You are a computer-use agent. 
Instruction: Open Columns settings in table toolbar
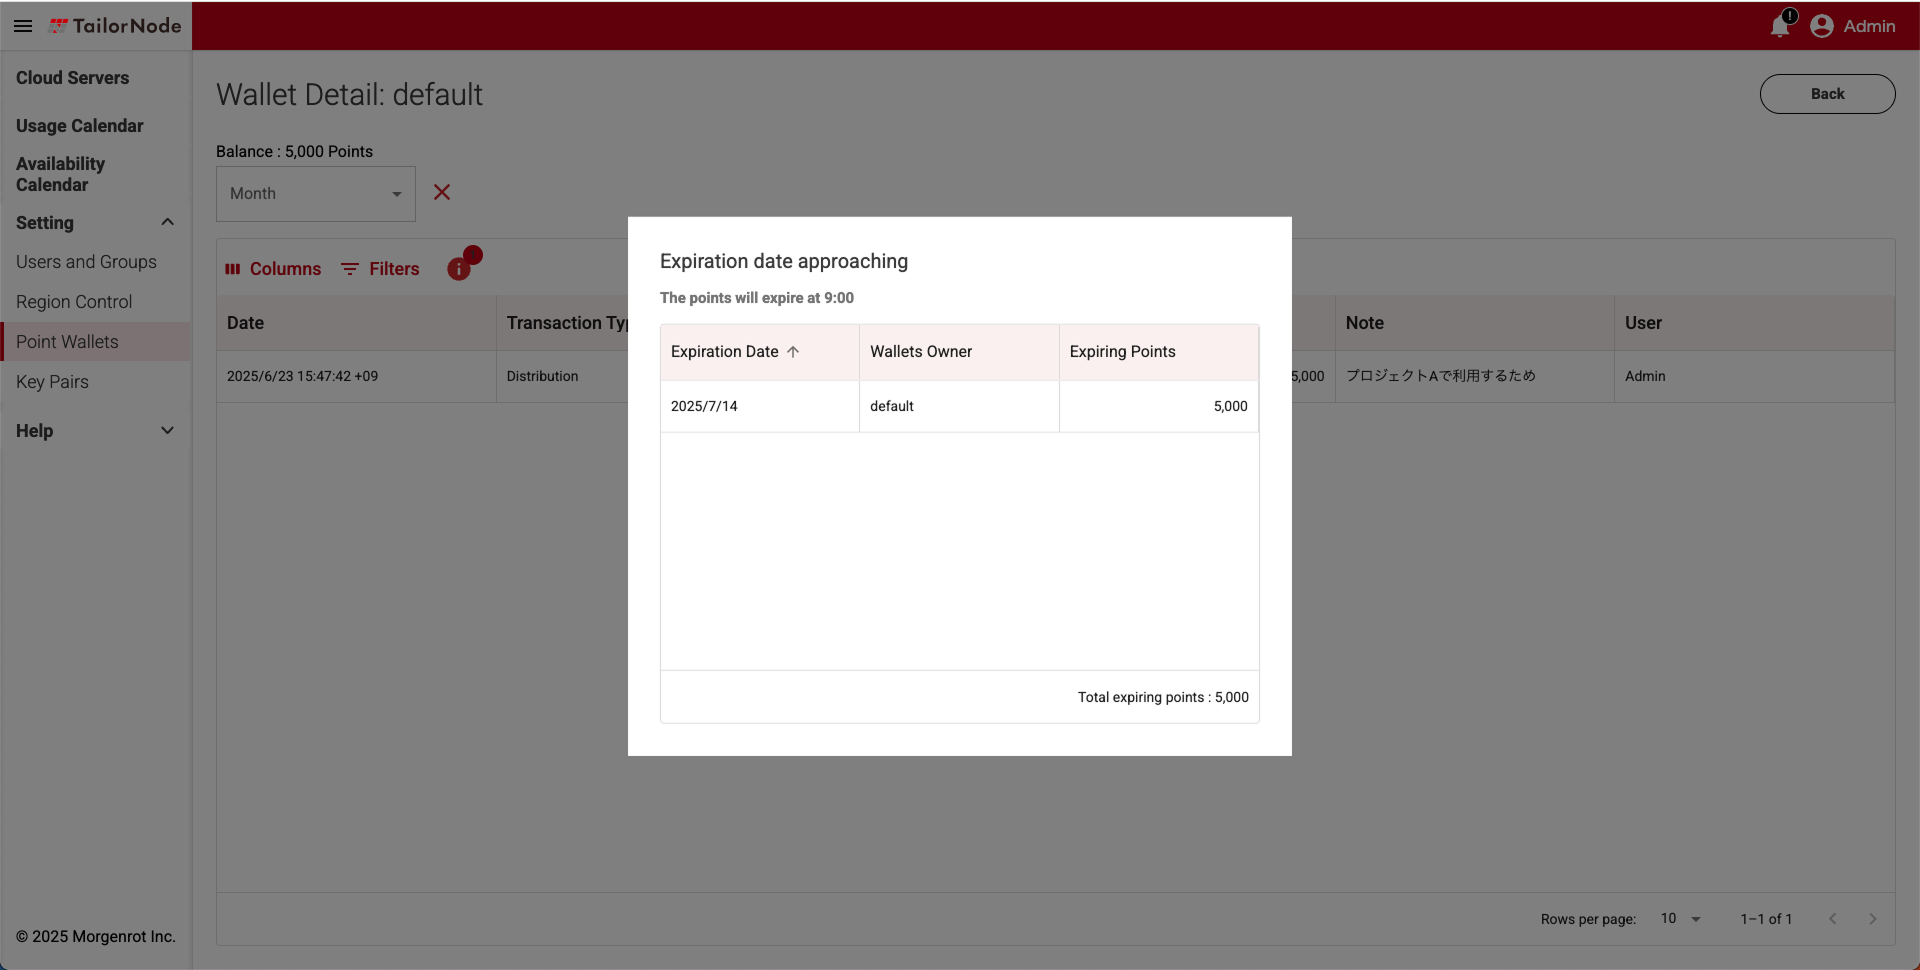(273, 269)
